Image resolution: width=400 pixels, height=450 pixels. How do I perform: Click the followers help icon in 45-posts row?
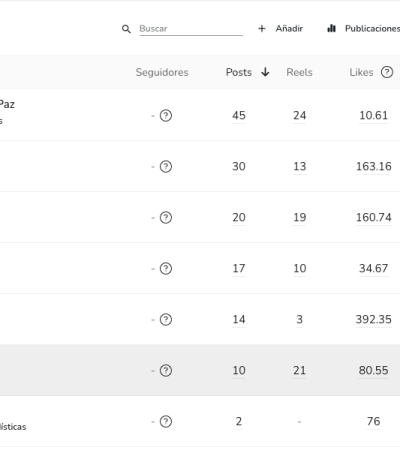[166, 116]
